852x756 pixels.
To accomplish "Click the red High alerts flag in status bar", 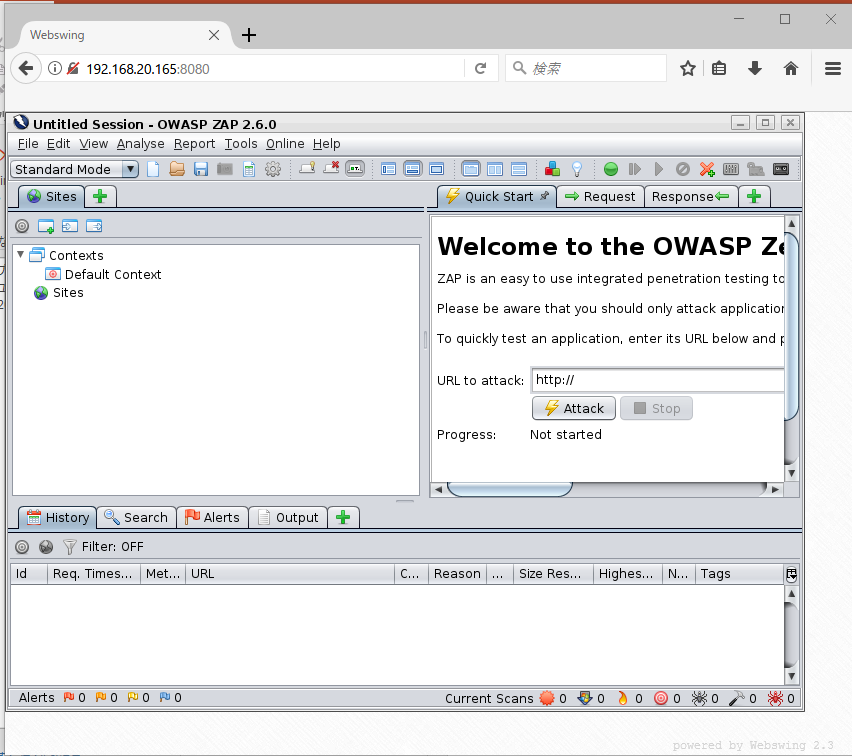I will tap(68, 697).
